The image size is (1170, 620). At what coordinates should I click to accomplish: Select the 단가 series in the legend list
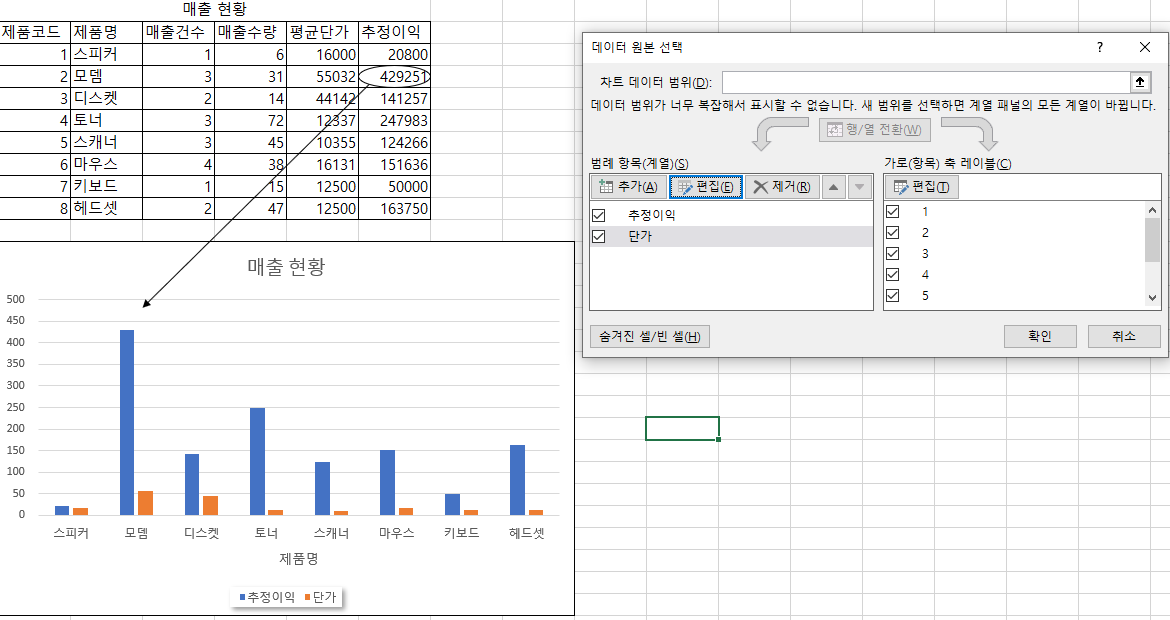click(x=640, y=236)
